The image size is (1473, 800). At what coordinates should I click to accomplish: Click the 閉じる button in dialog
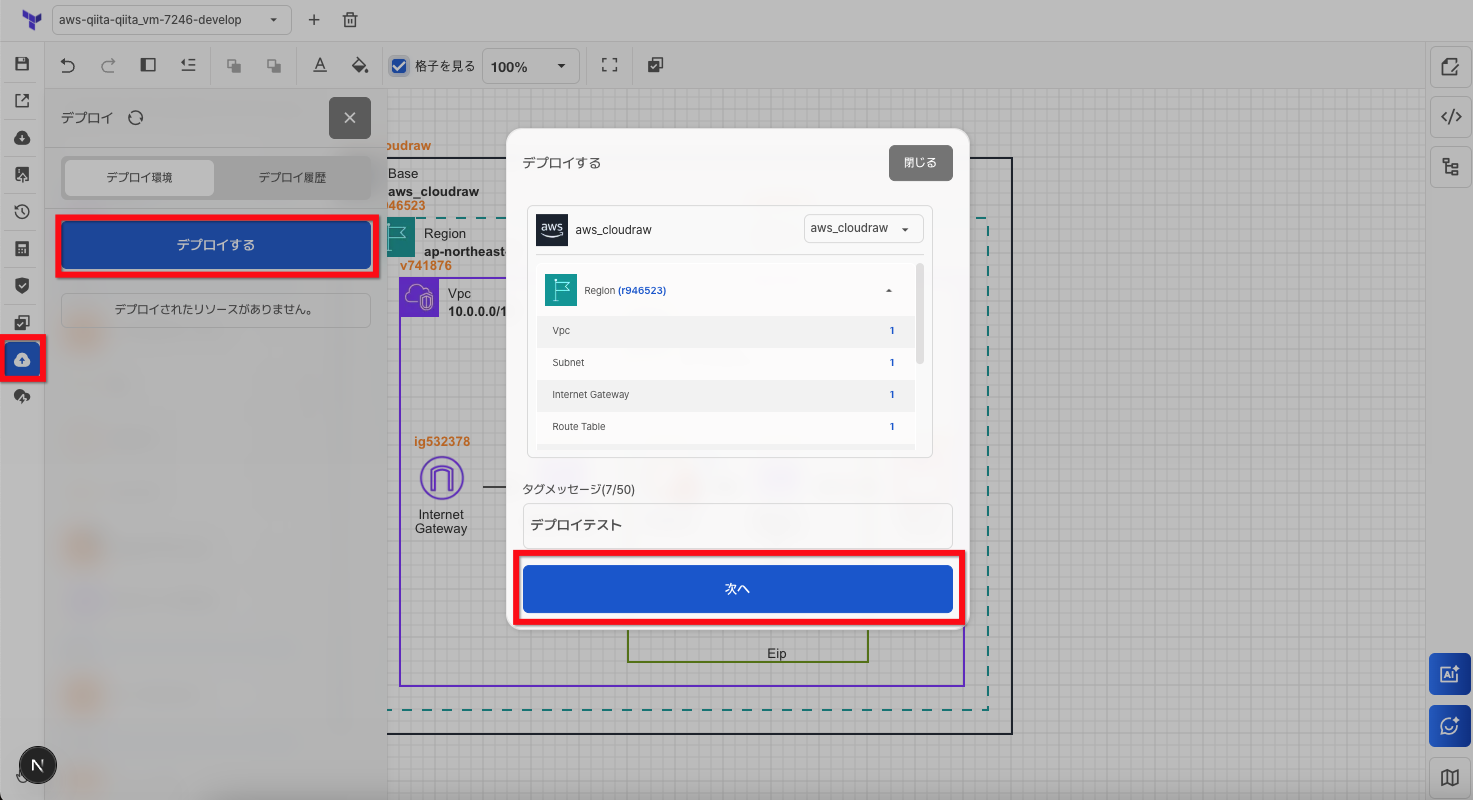coord(921,163)
